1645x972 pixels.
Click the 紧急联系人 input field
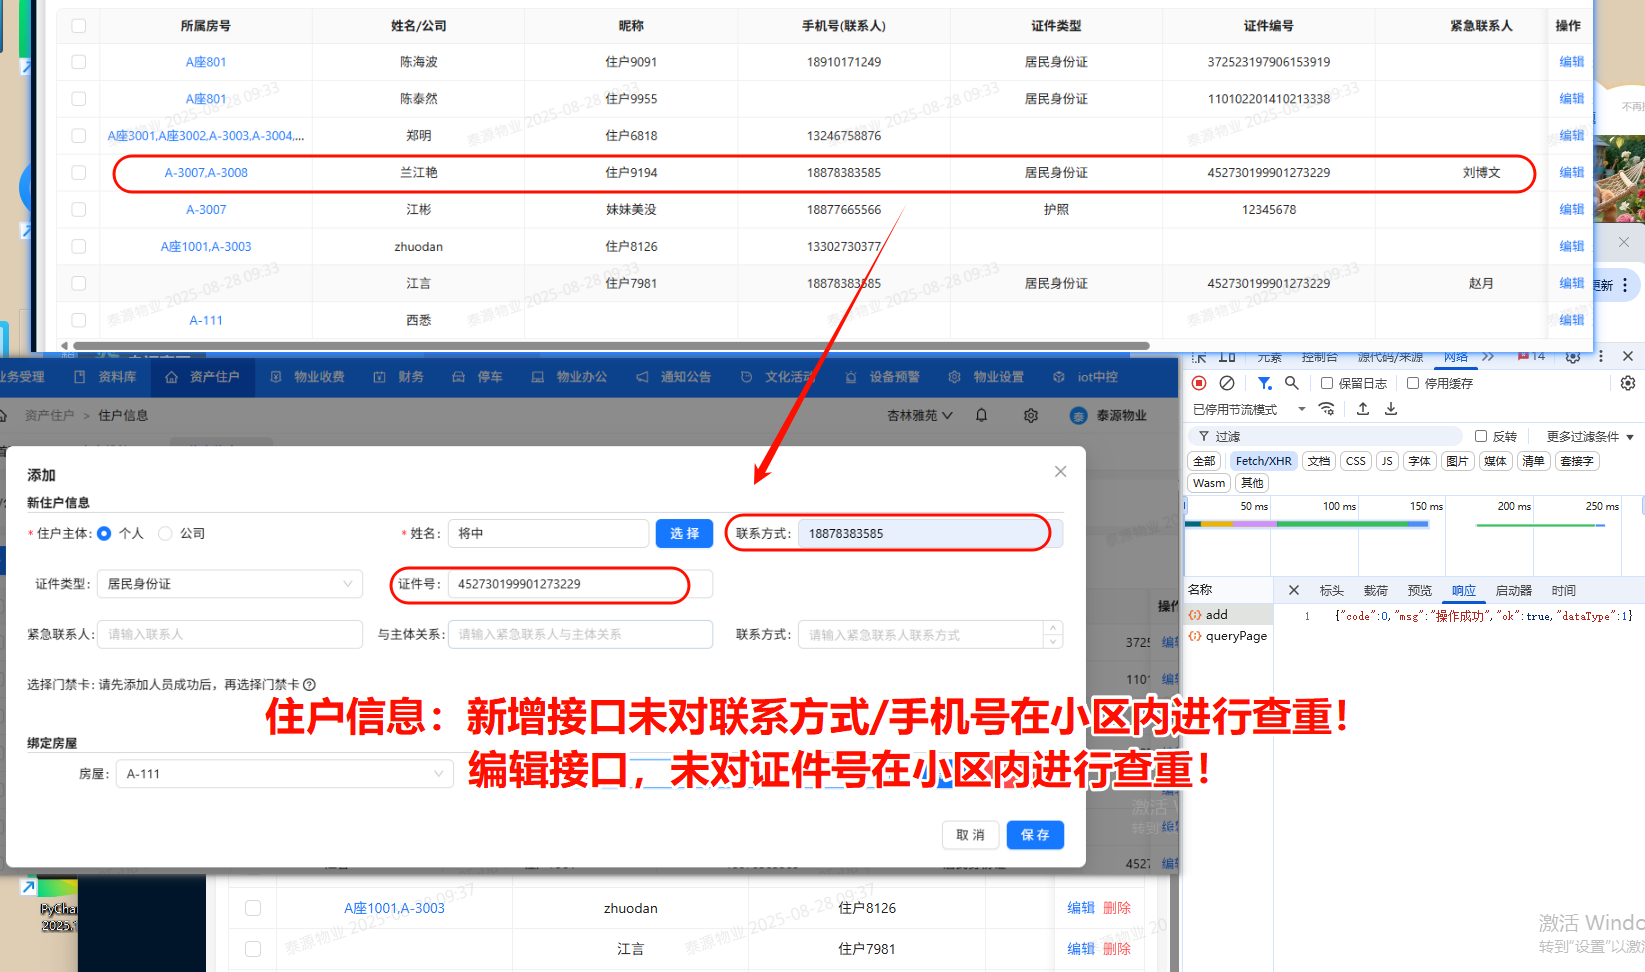[229, 634]
